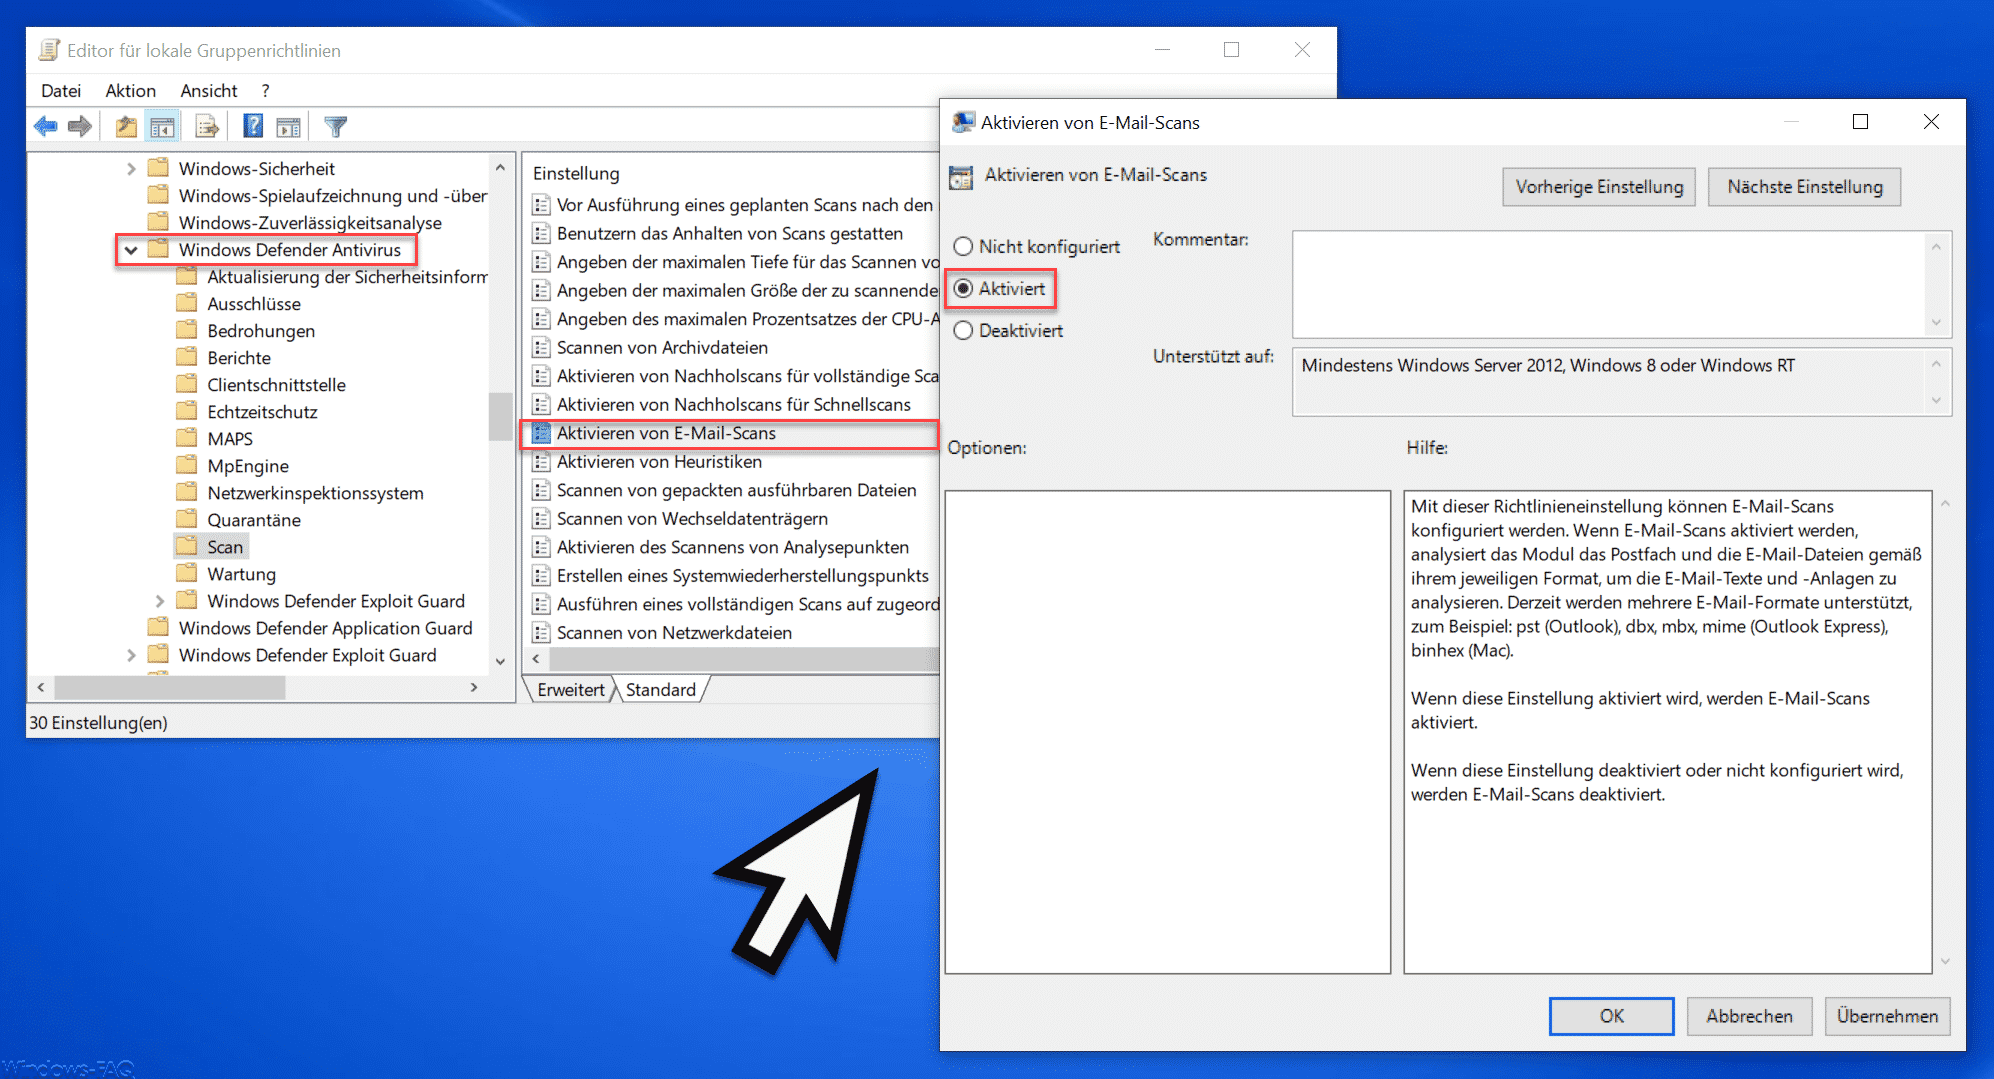The width and height of the screenshot is (1994, 1079).
Task: Toggle the console tree pane icon
Action: tap(162, 126)
